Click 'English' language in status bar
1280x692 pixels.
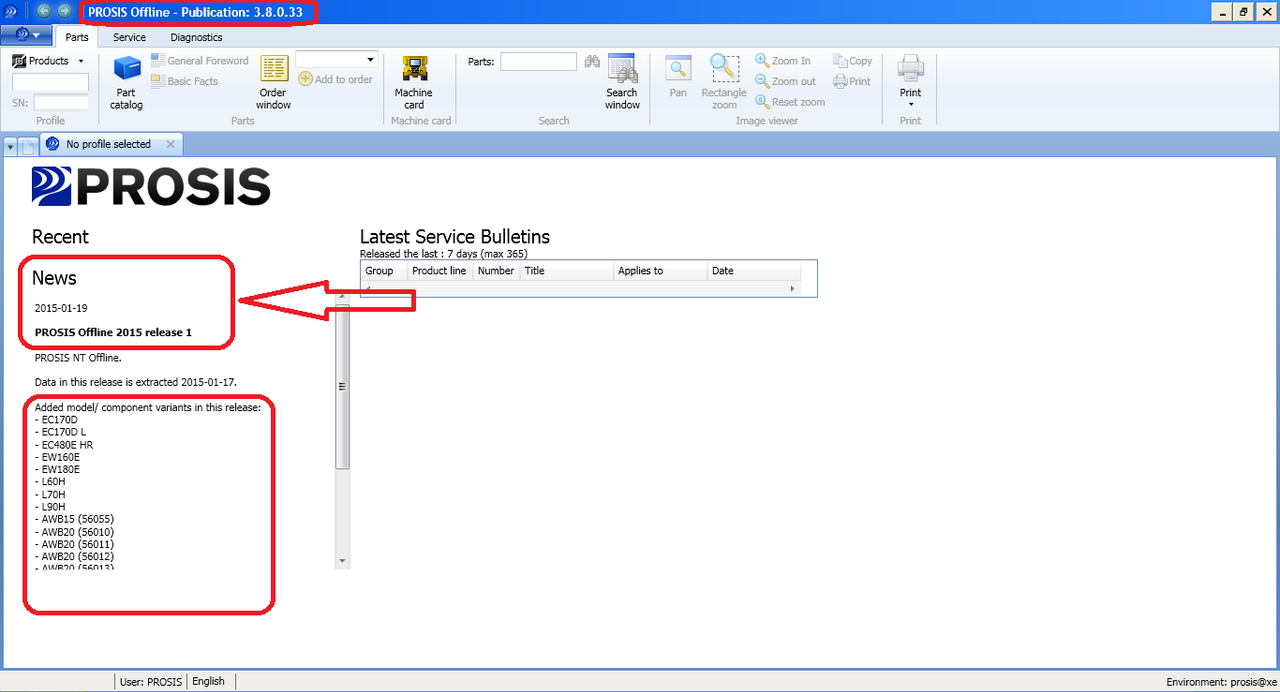point(209,681)
